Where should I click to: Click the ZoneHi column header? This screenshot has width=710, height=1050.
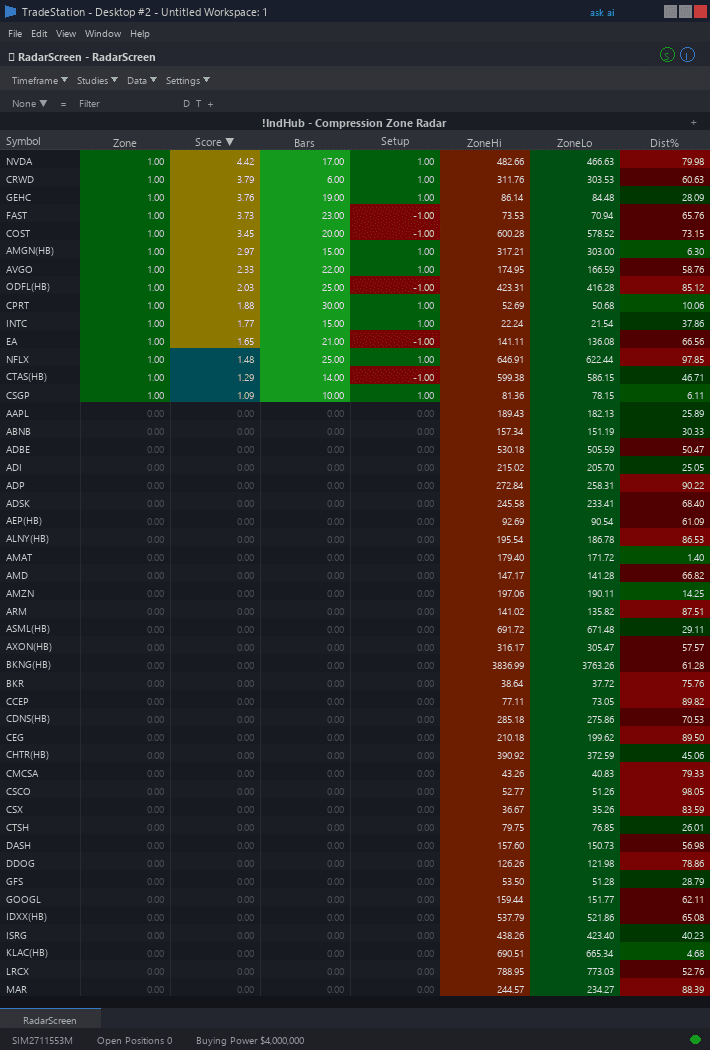[x=484, y=143]
